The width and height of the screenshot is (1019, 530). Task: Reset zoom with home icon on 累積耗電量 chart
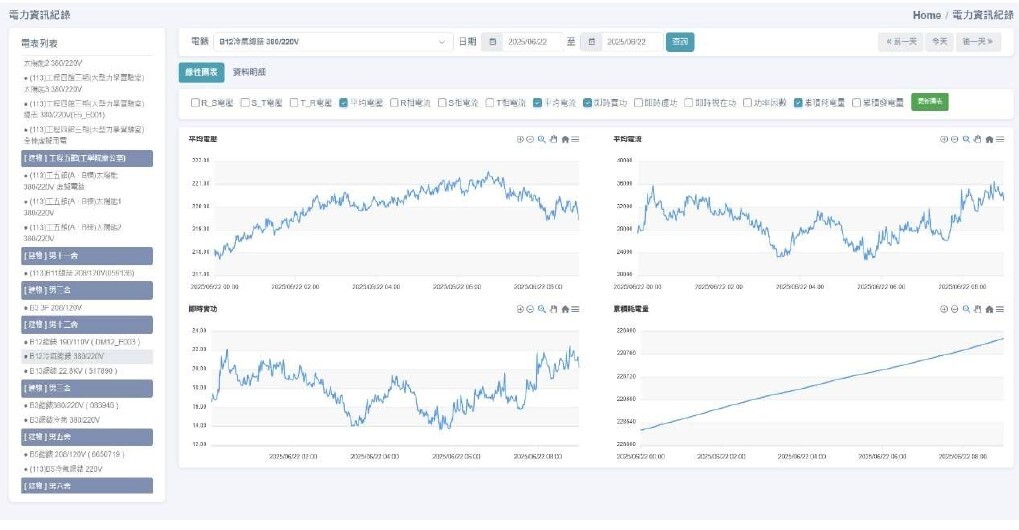point(988,309)
